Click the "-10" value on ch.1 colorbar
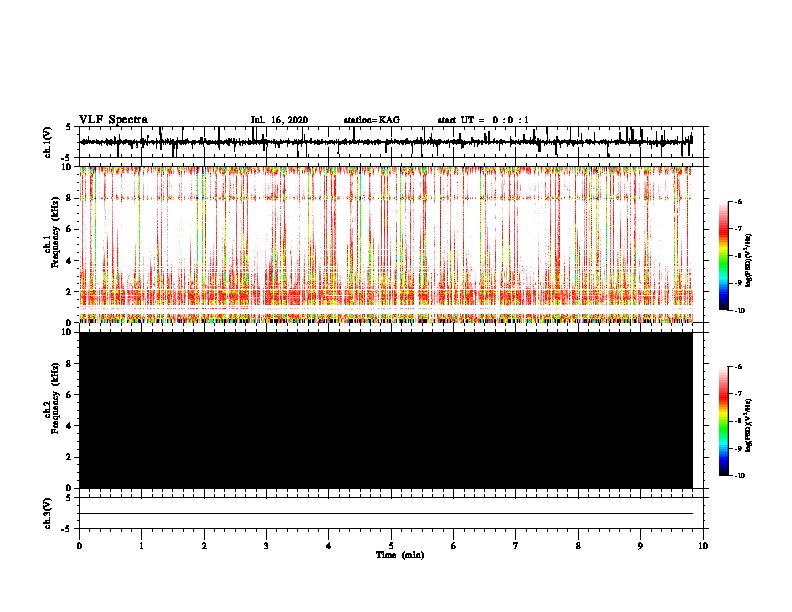This screenshot has width=792, height=612. 739,311
